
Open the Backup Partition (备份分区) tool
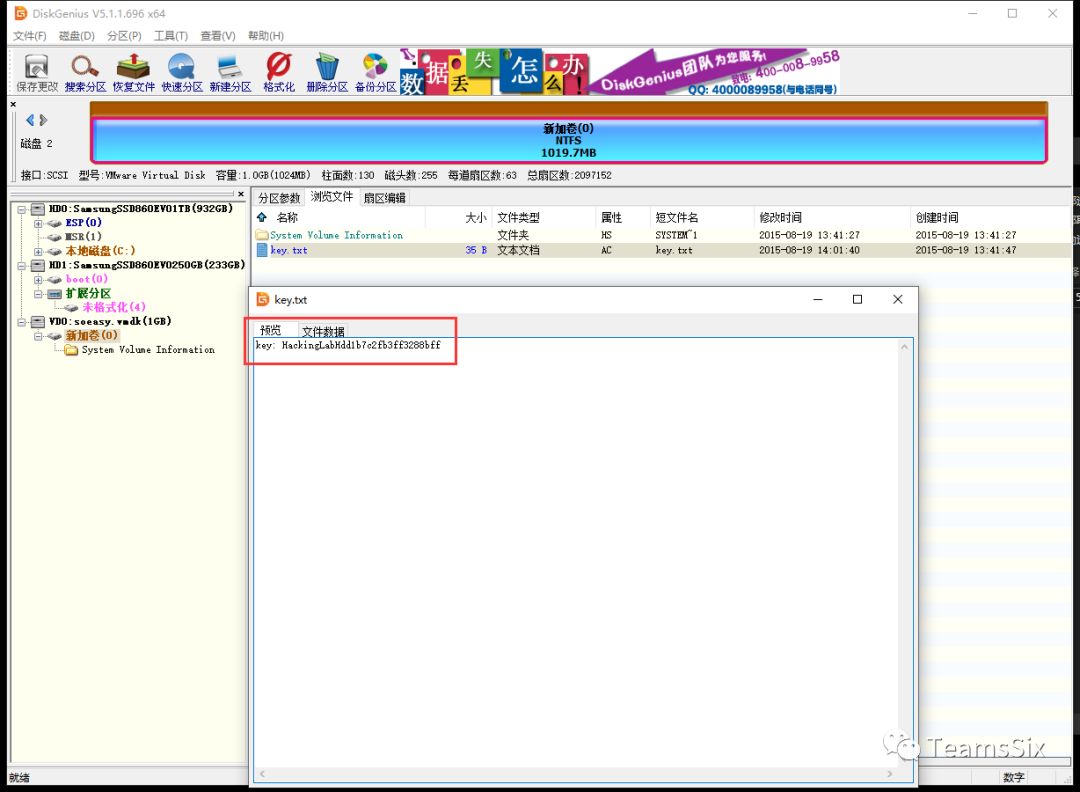point(375,72)
